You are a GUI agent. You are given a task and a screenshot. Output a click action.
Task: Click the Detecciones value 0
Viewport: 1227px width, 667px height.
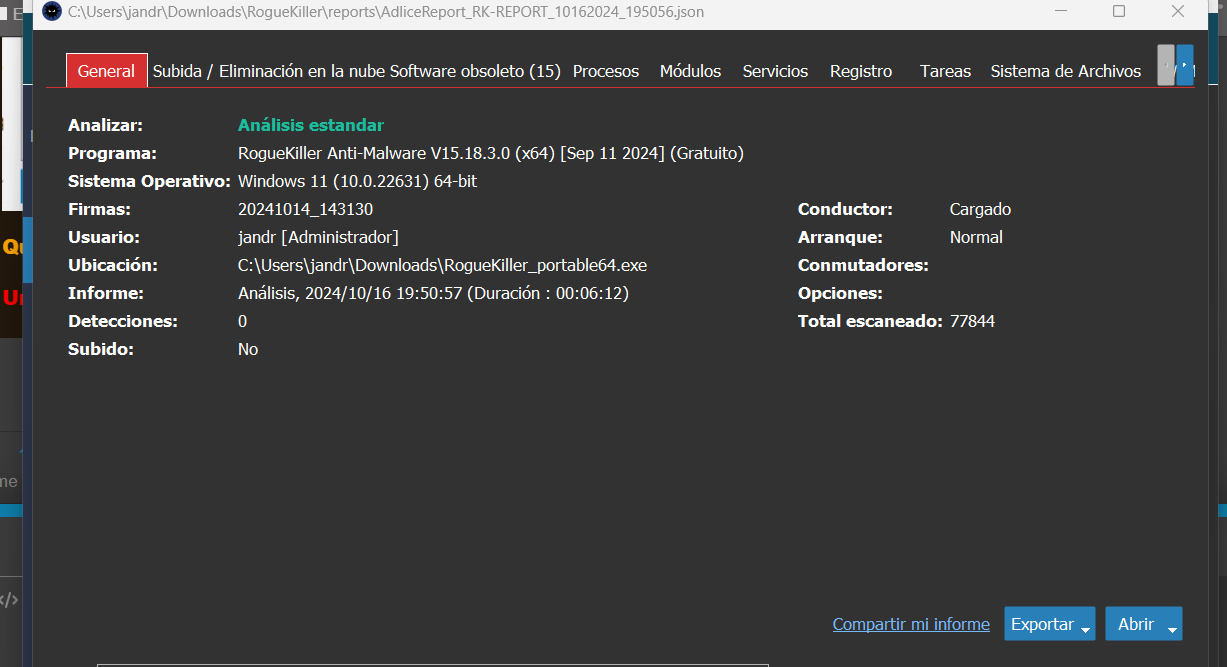(x=242, y=321)
